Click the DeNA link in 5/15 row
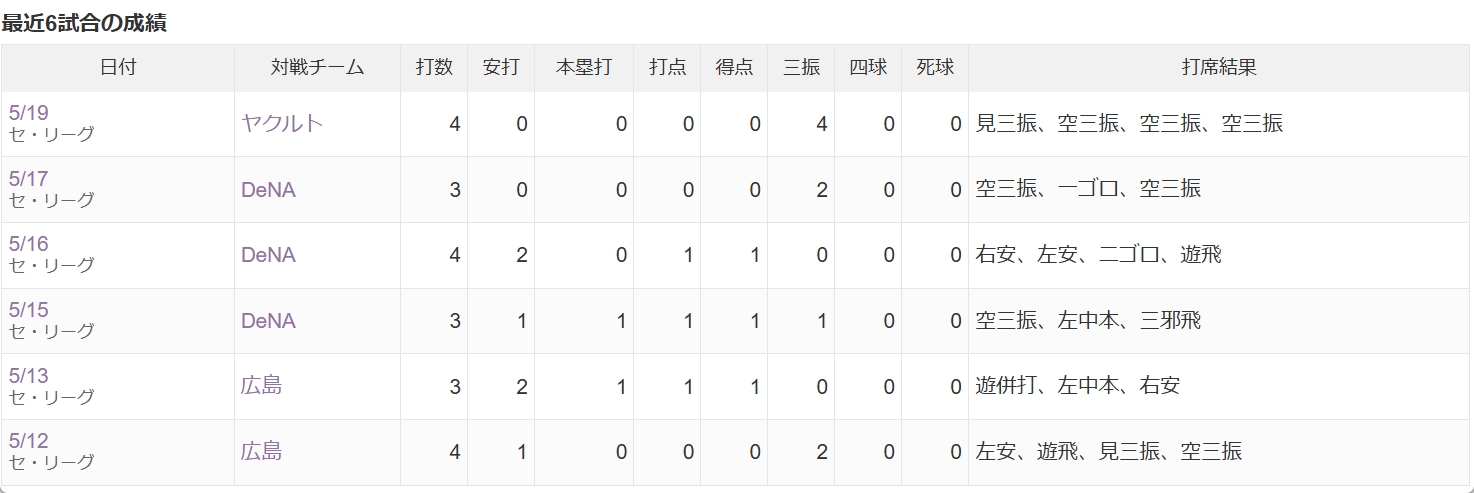1474x493 pixels. pyautogui.click(x=268, y=321)
